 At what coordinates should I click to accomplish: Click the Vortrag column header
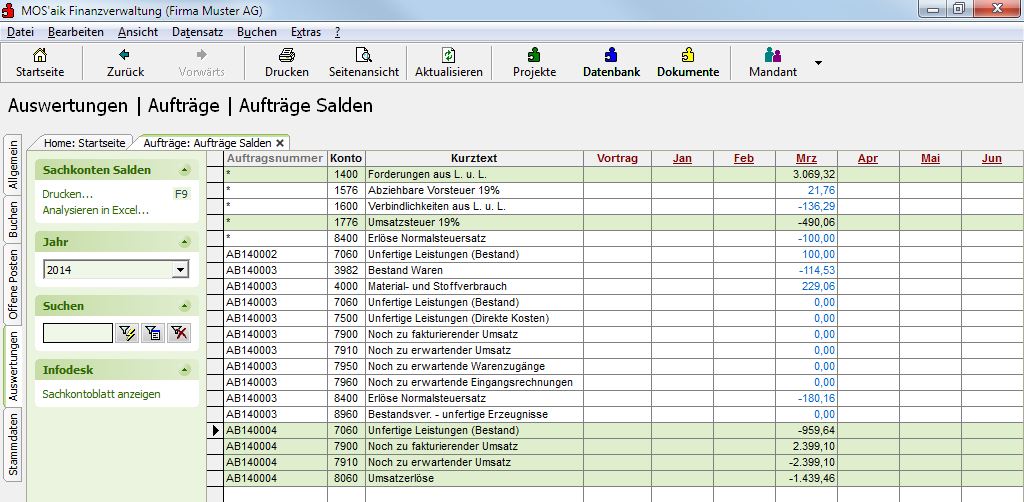click(x=617, y=158)
